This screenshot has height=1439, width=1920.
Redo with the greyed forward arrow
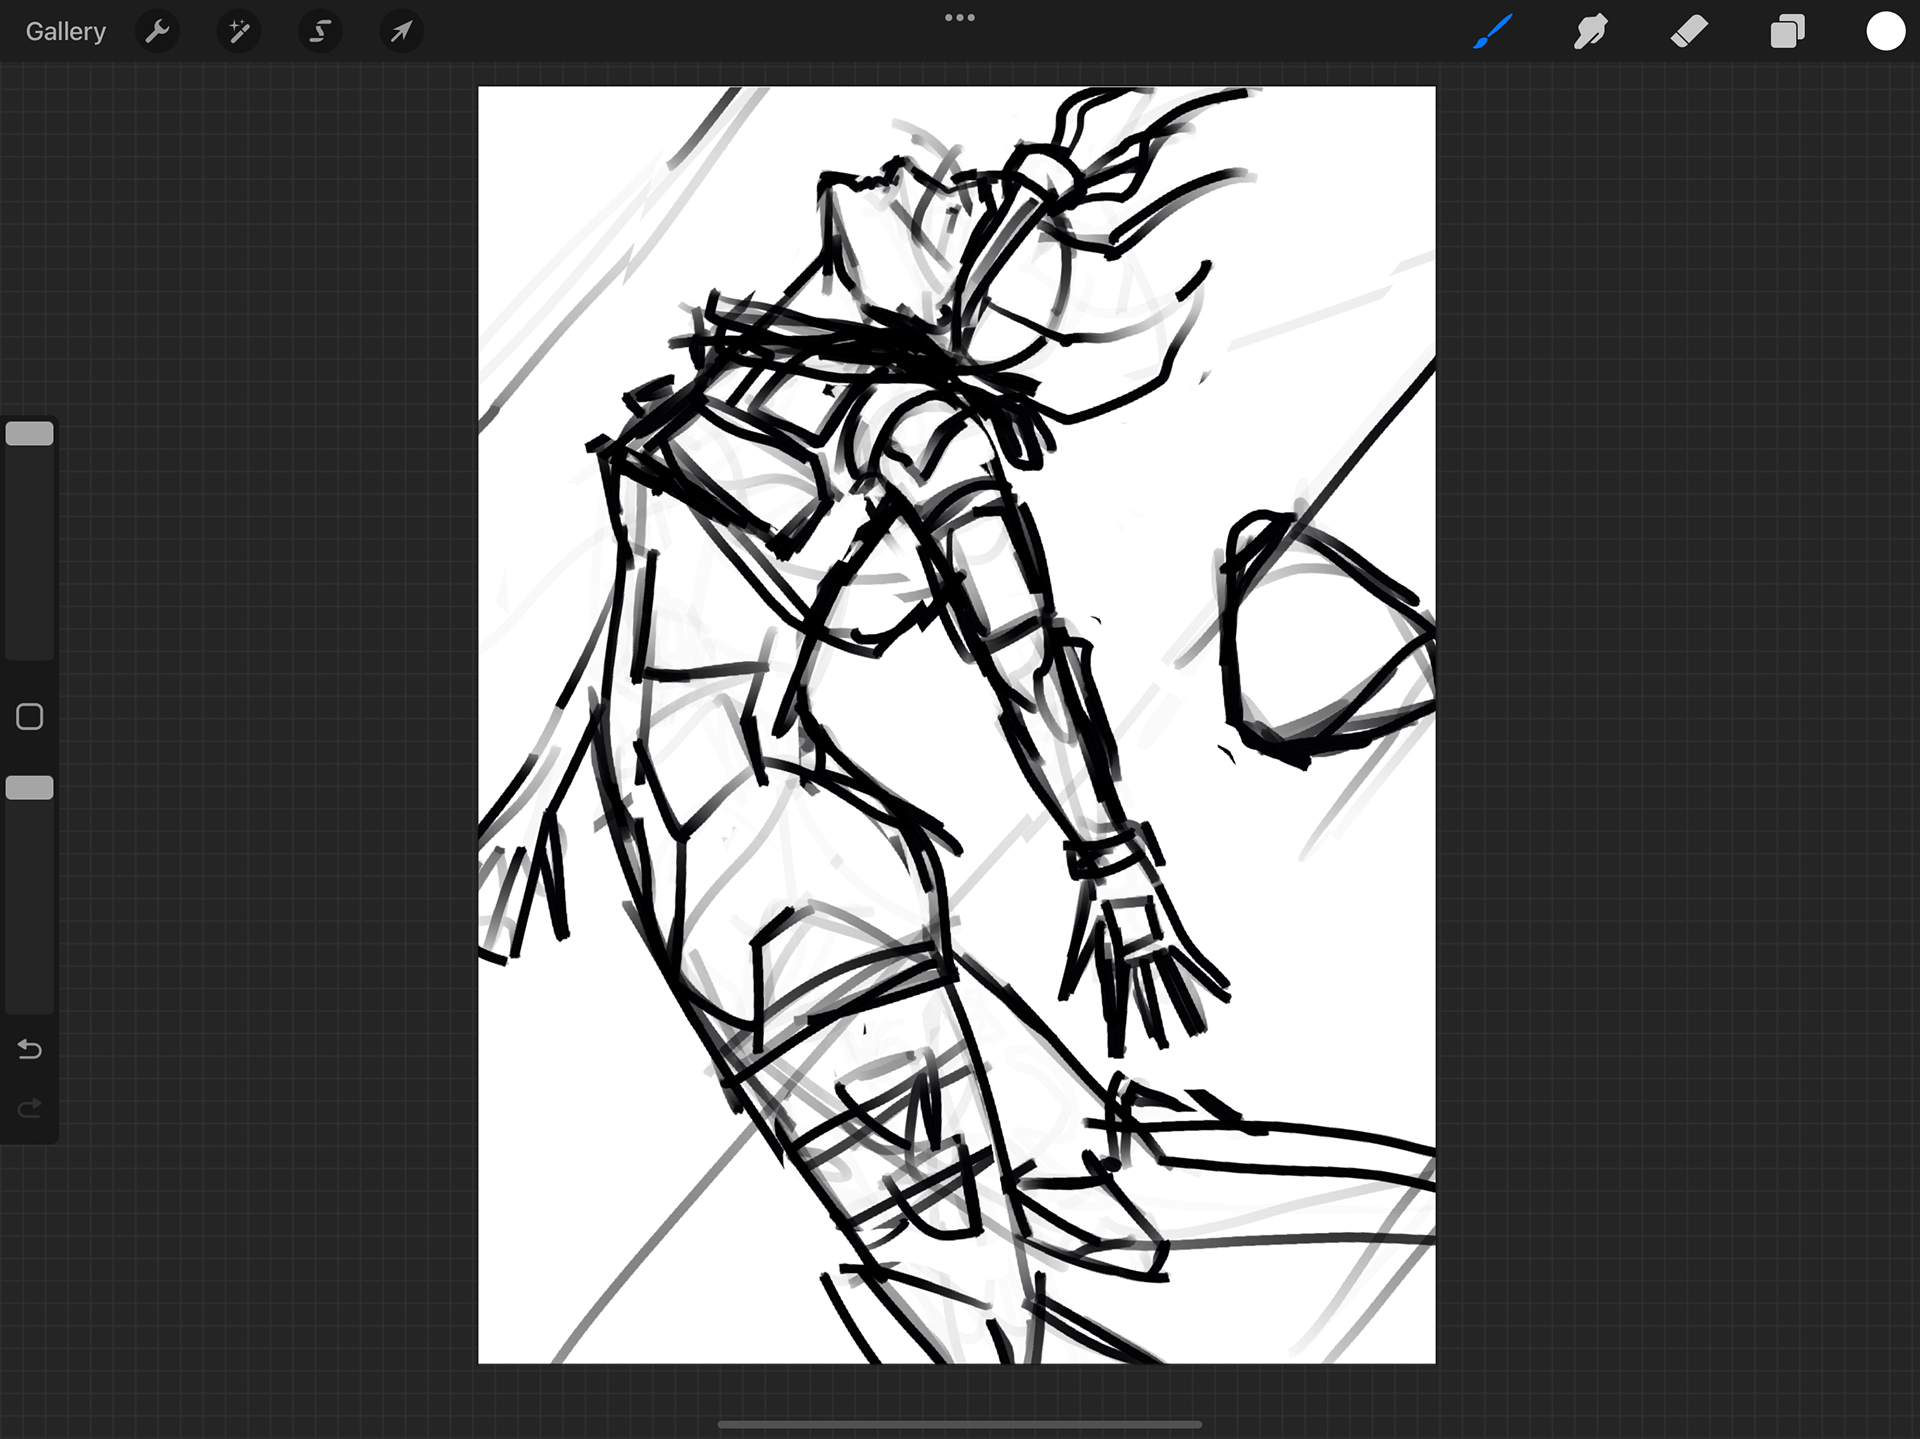point(30,1108)
